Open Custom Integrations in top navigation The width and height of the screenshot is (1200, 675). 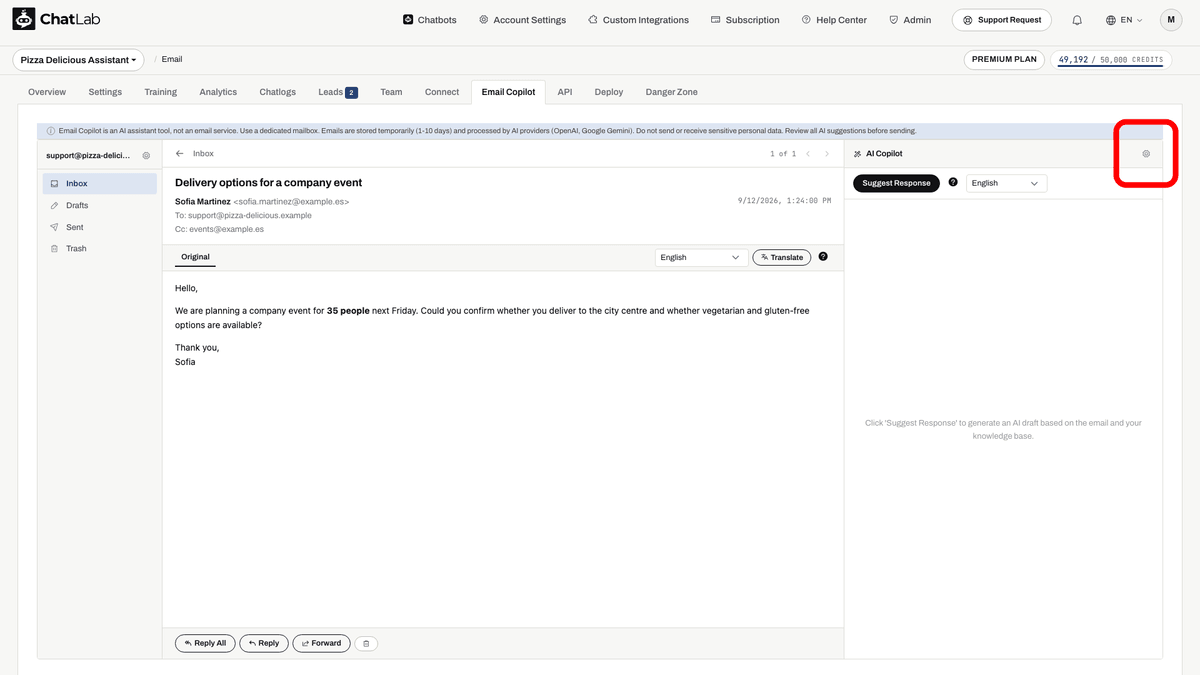coord(638,20)
